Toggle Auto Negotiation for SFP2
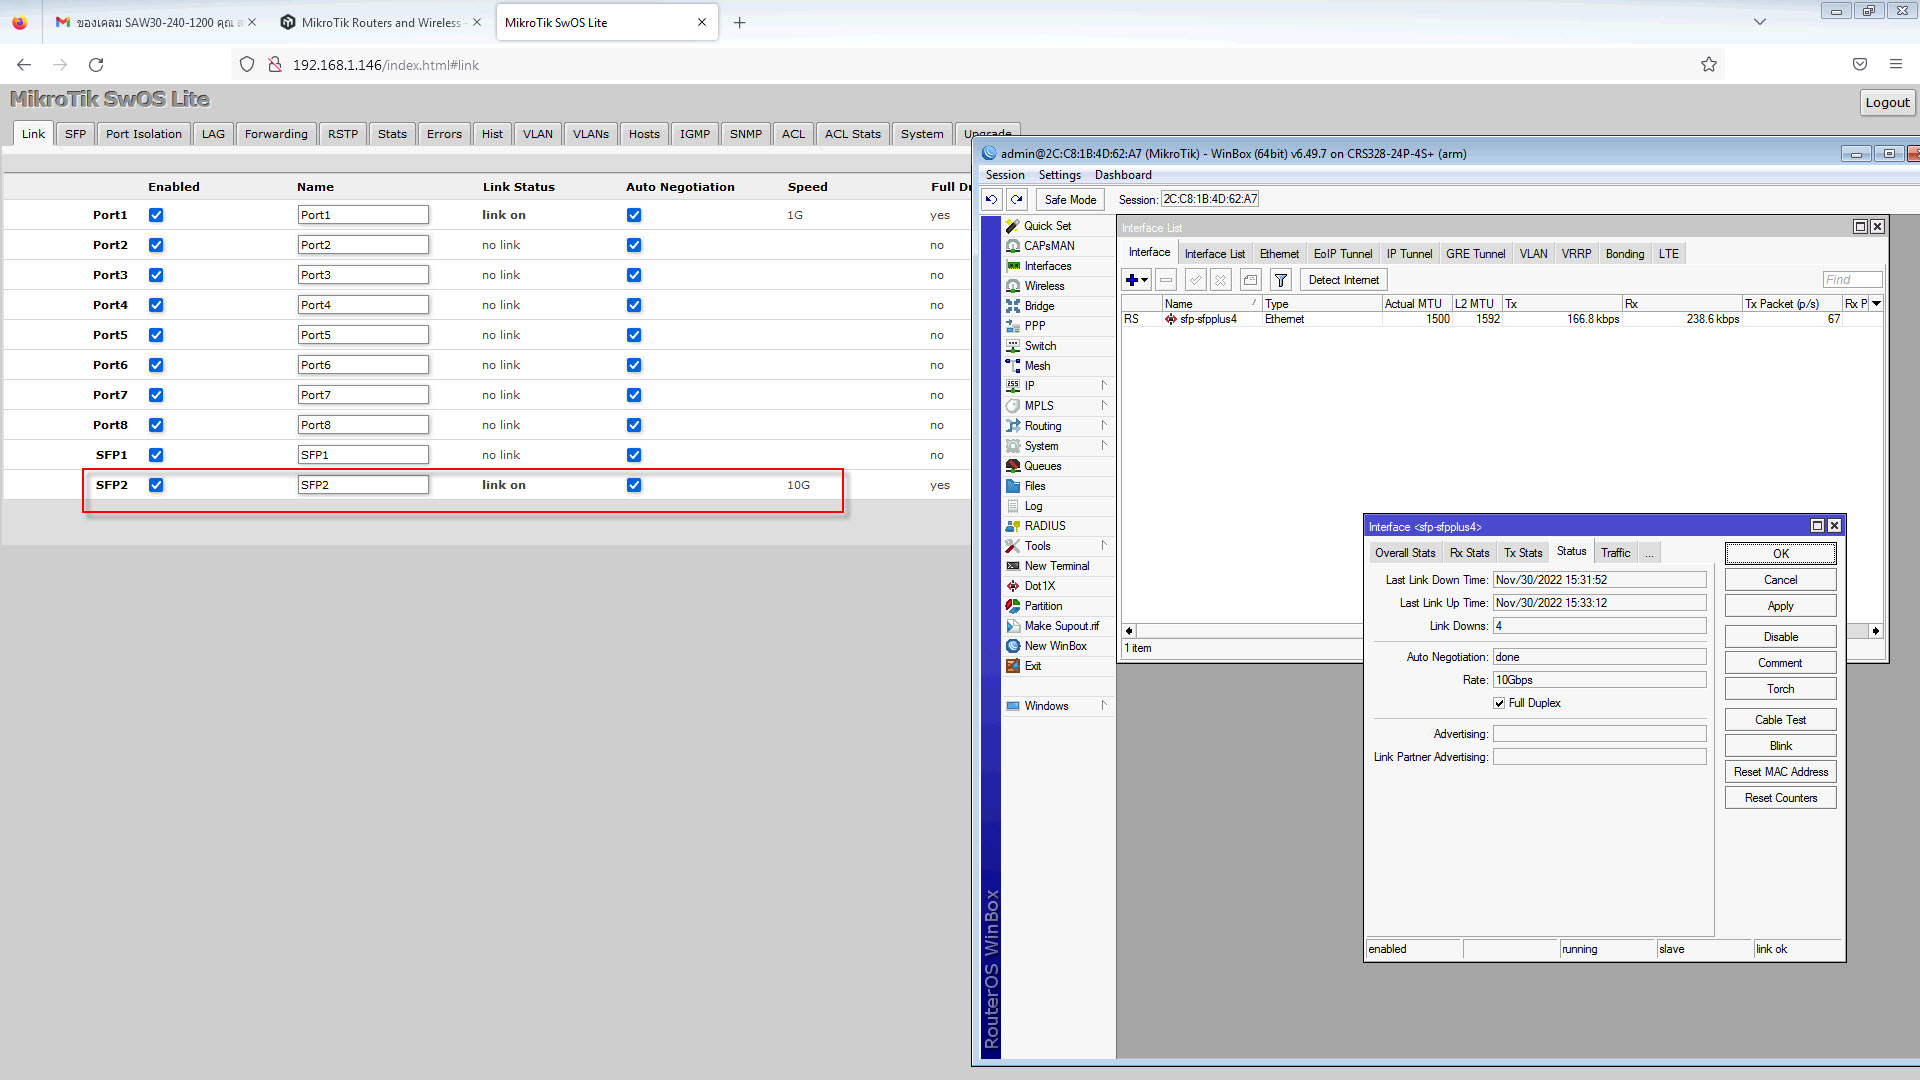1920x1080 pixels. pyautogui.click(x=634, y=485)
